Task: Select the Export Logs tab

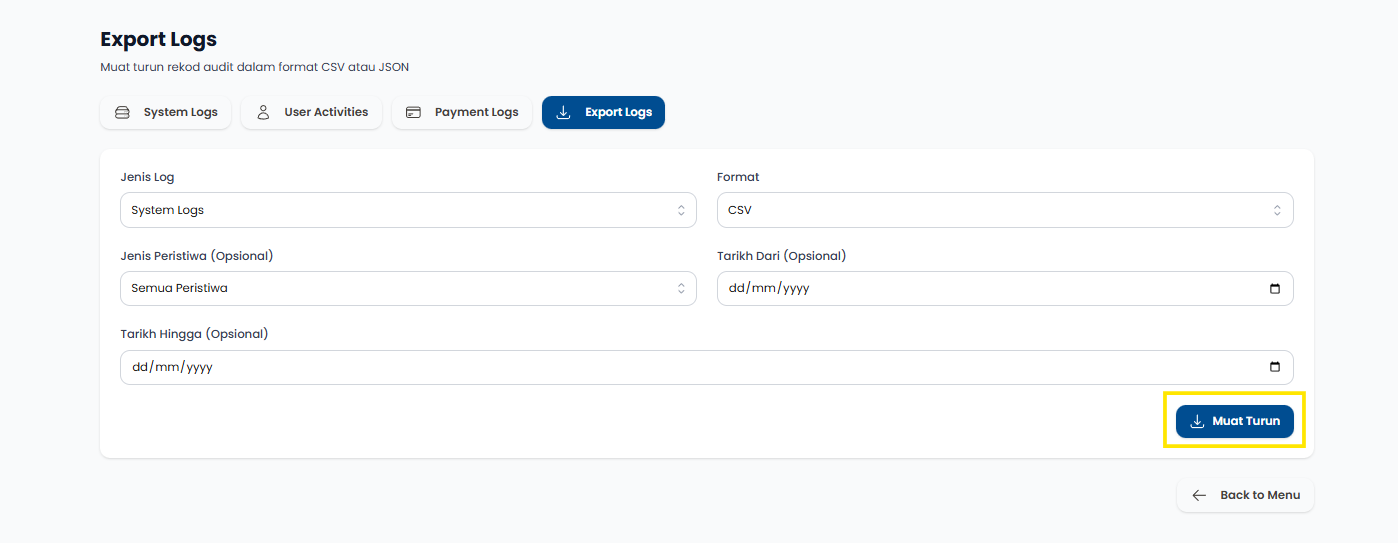Action: tap(603, 113)
